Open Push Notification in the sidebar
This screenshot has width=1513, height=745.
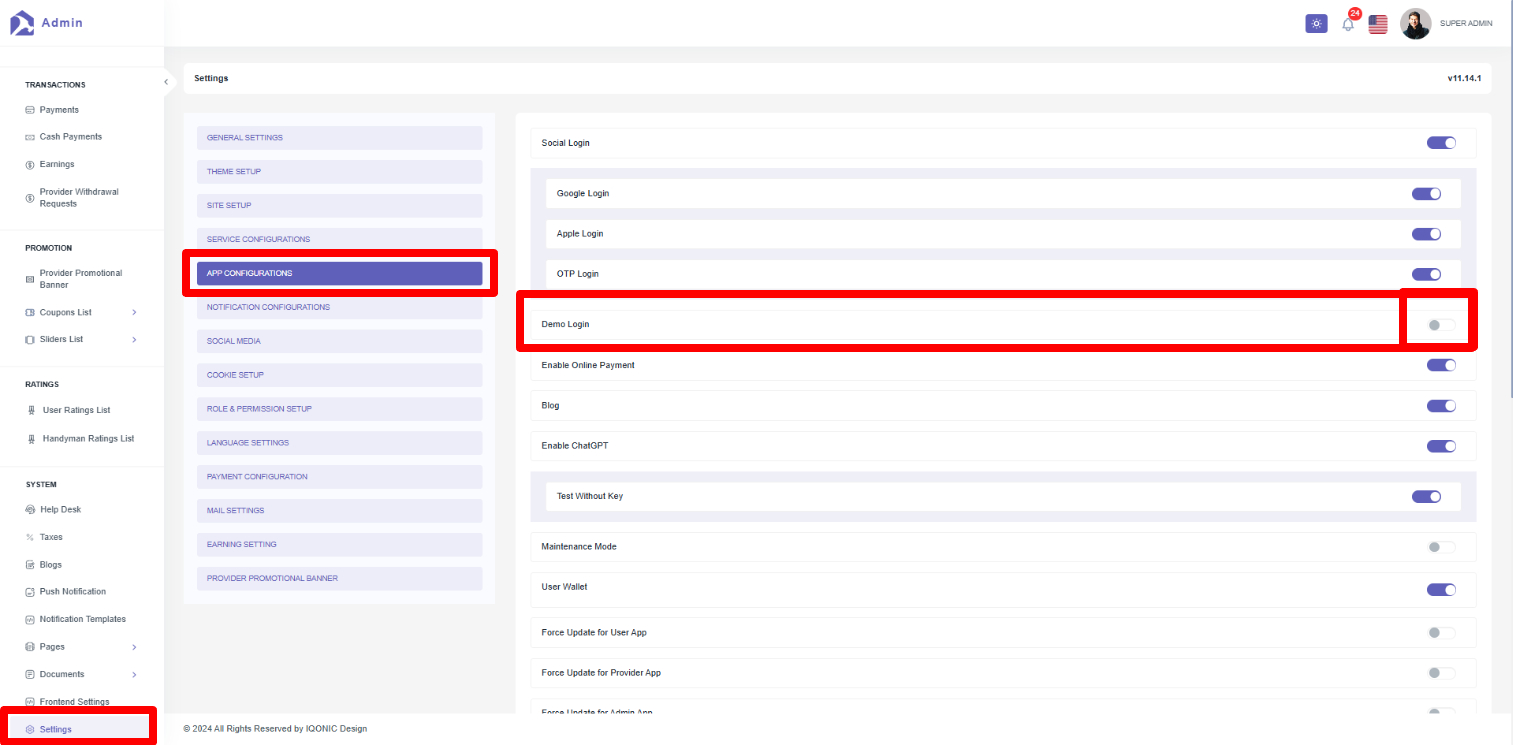pos(72,592)
